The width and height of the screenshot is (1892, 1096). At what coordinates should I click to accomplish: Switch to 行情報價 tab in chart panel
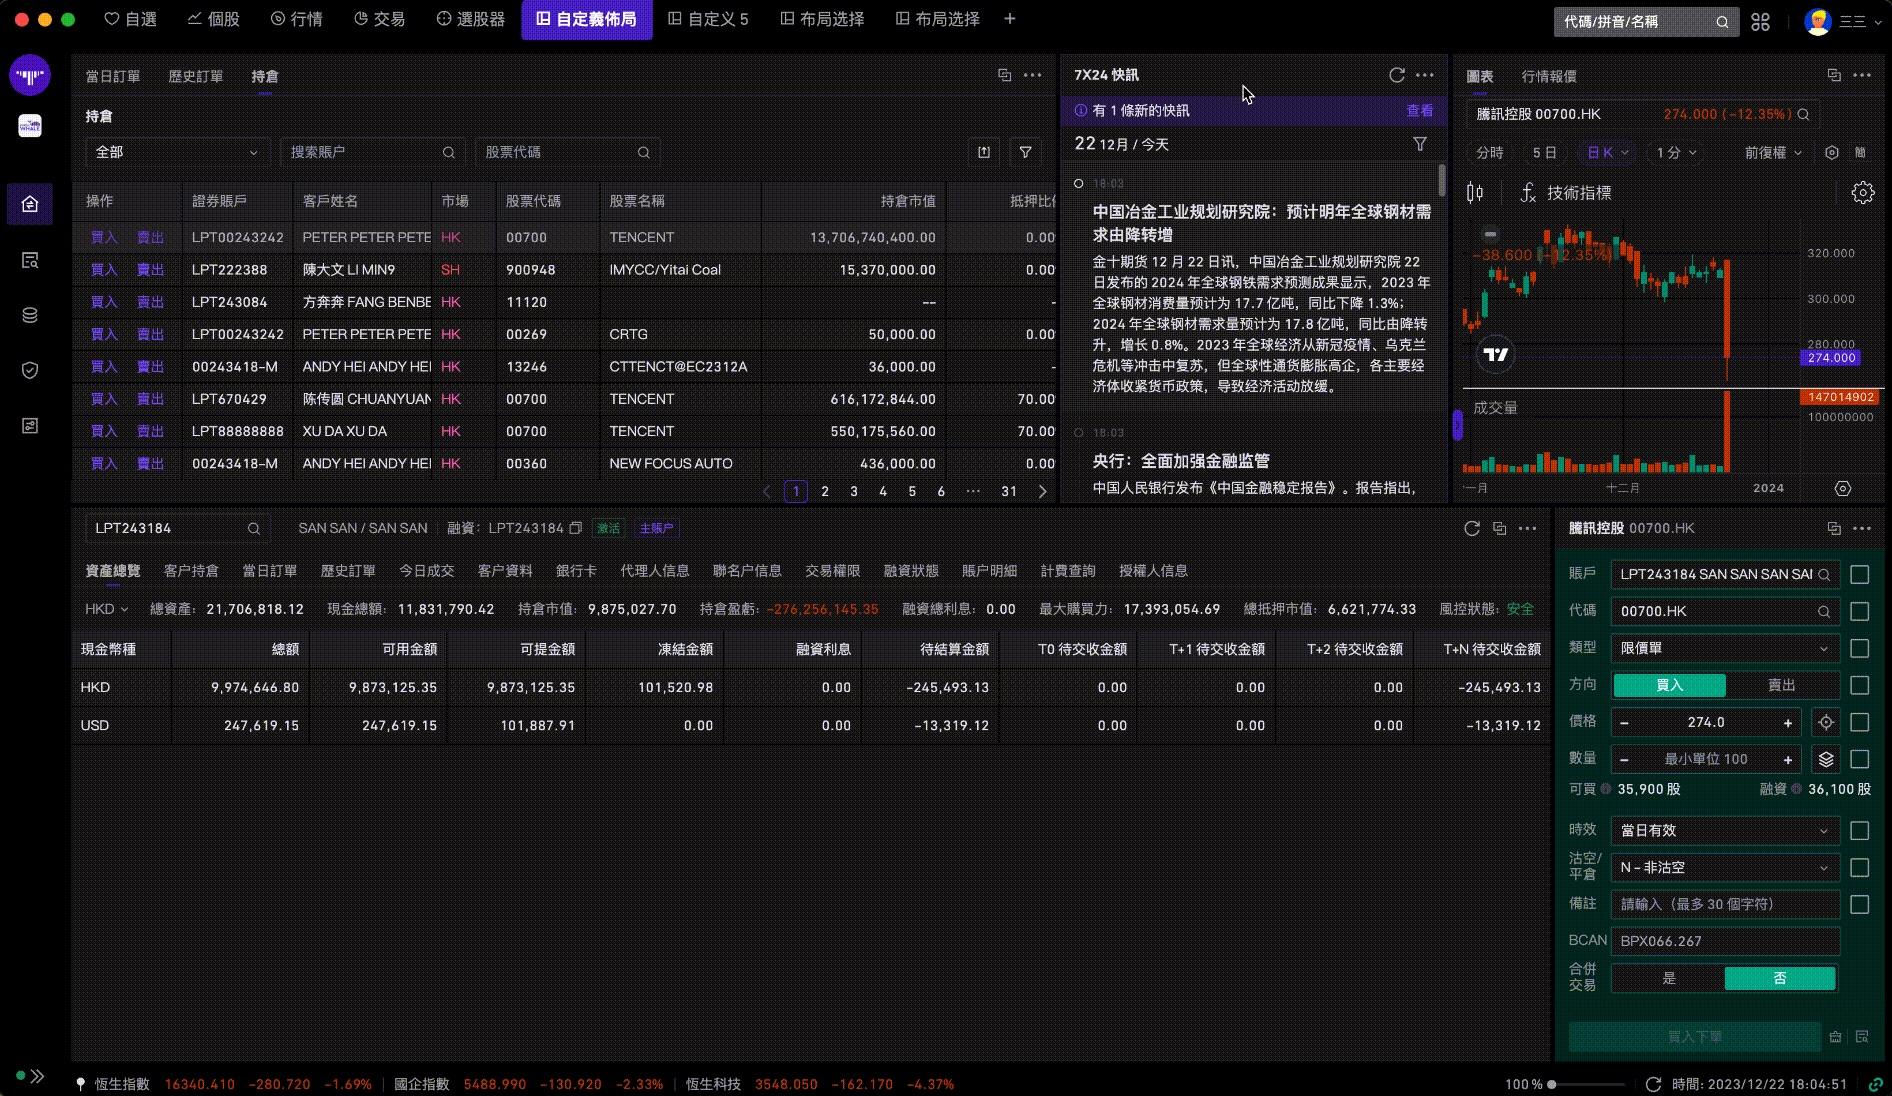pos(1549,76)
